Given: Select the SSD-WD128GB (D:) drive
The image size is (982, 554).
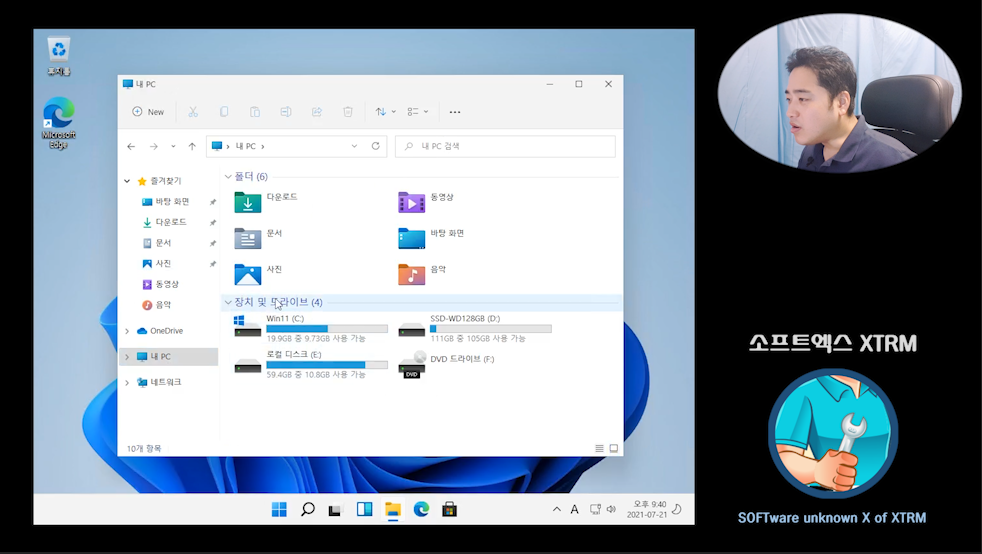Looking at the screenshot, I should (x=475, y=328).
